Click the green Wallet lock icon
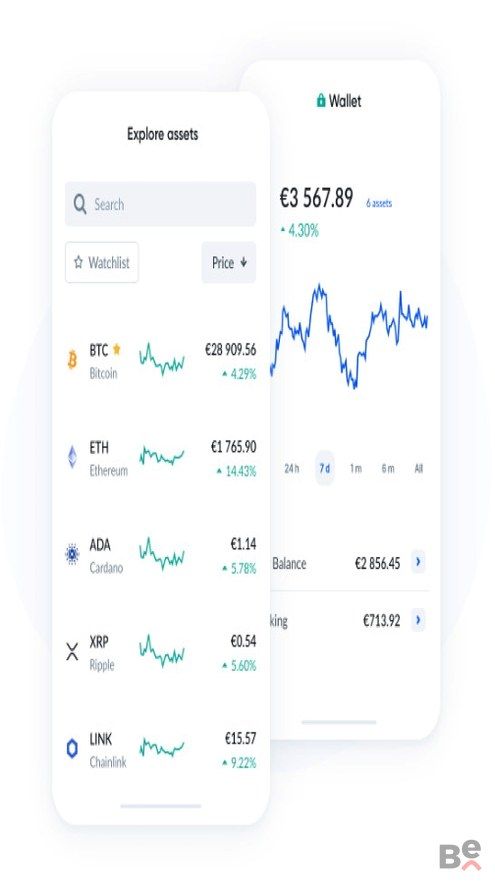The height and width of the screenshot is (891, 495). point(321,101)
